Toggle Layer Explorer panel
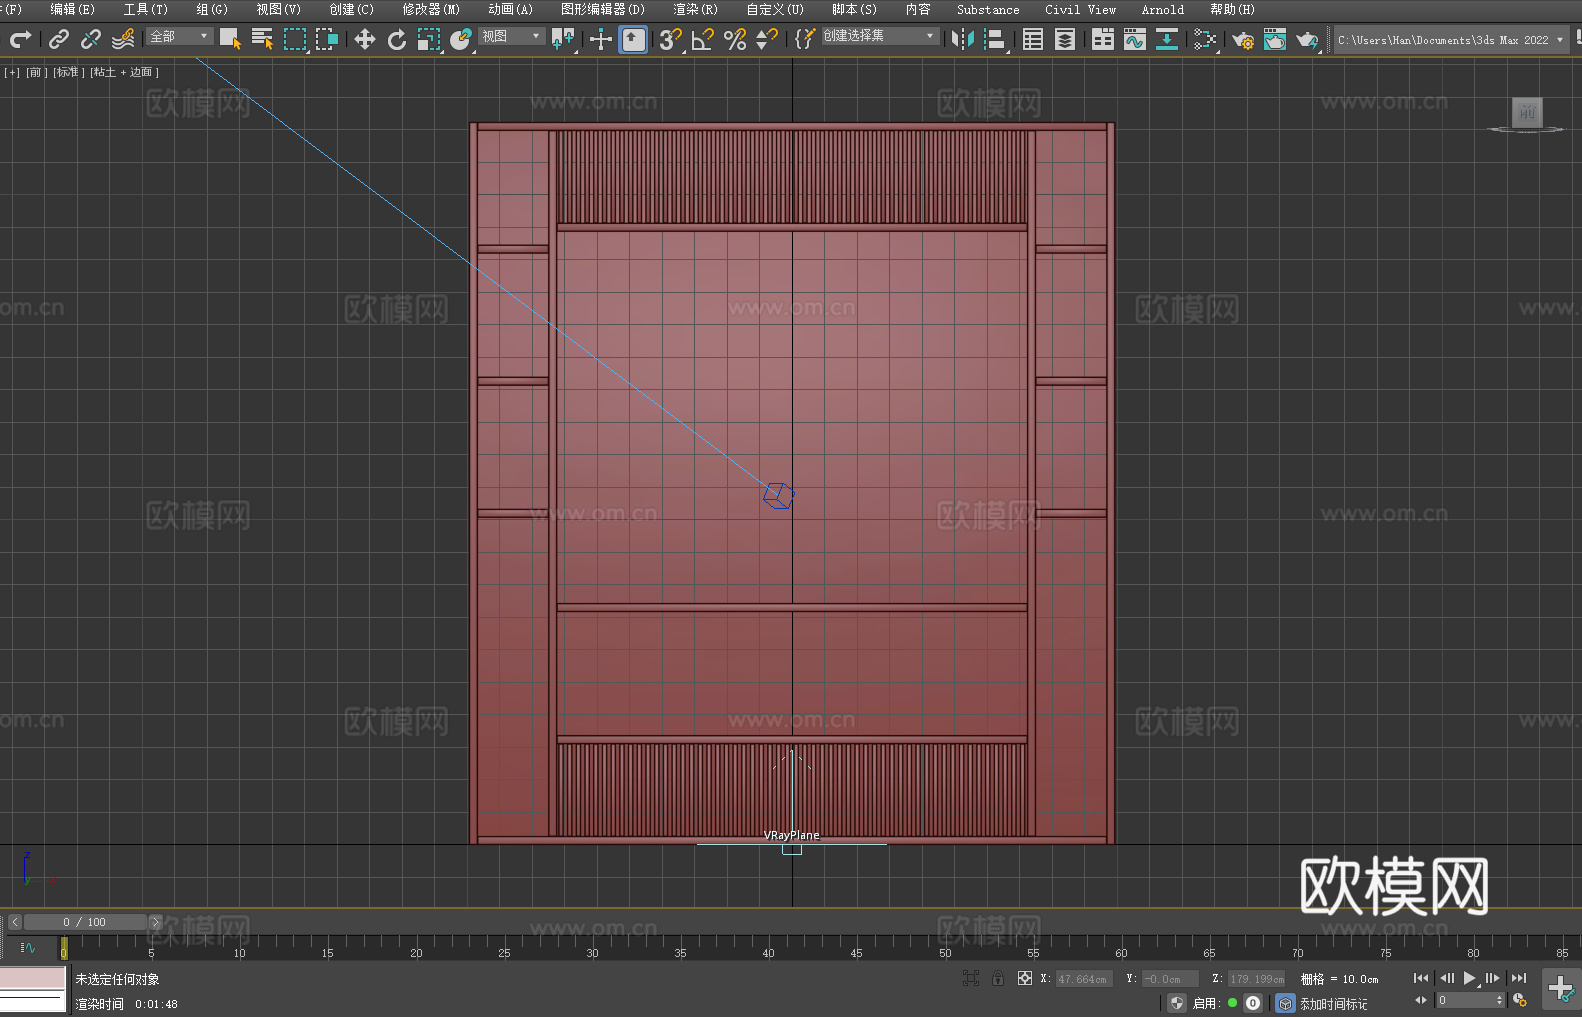This screenshot has width=1582, height=1017. (x=1065, y=39)
